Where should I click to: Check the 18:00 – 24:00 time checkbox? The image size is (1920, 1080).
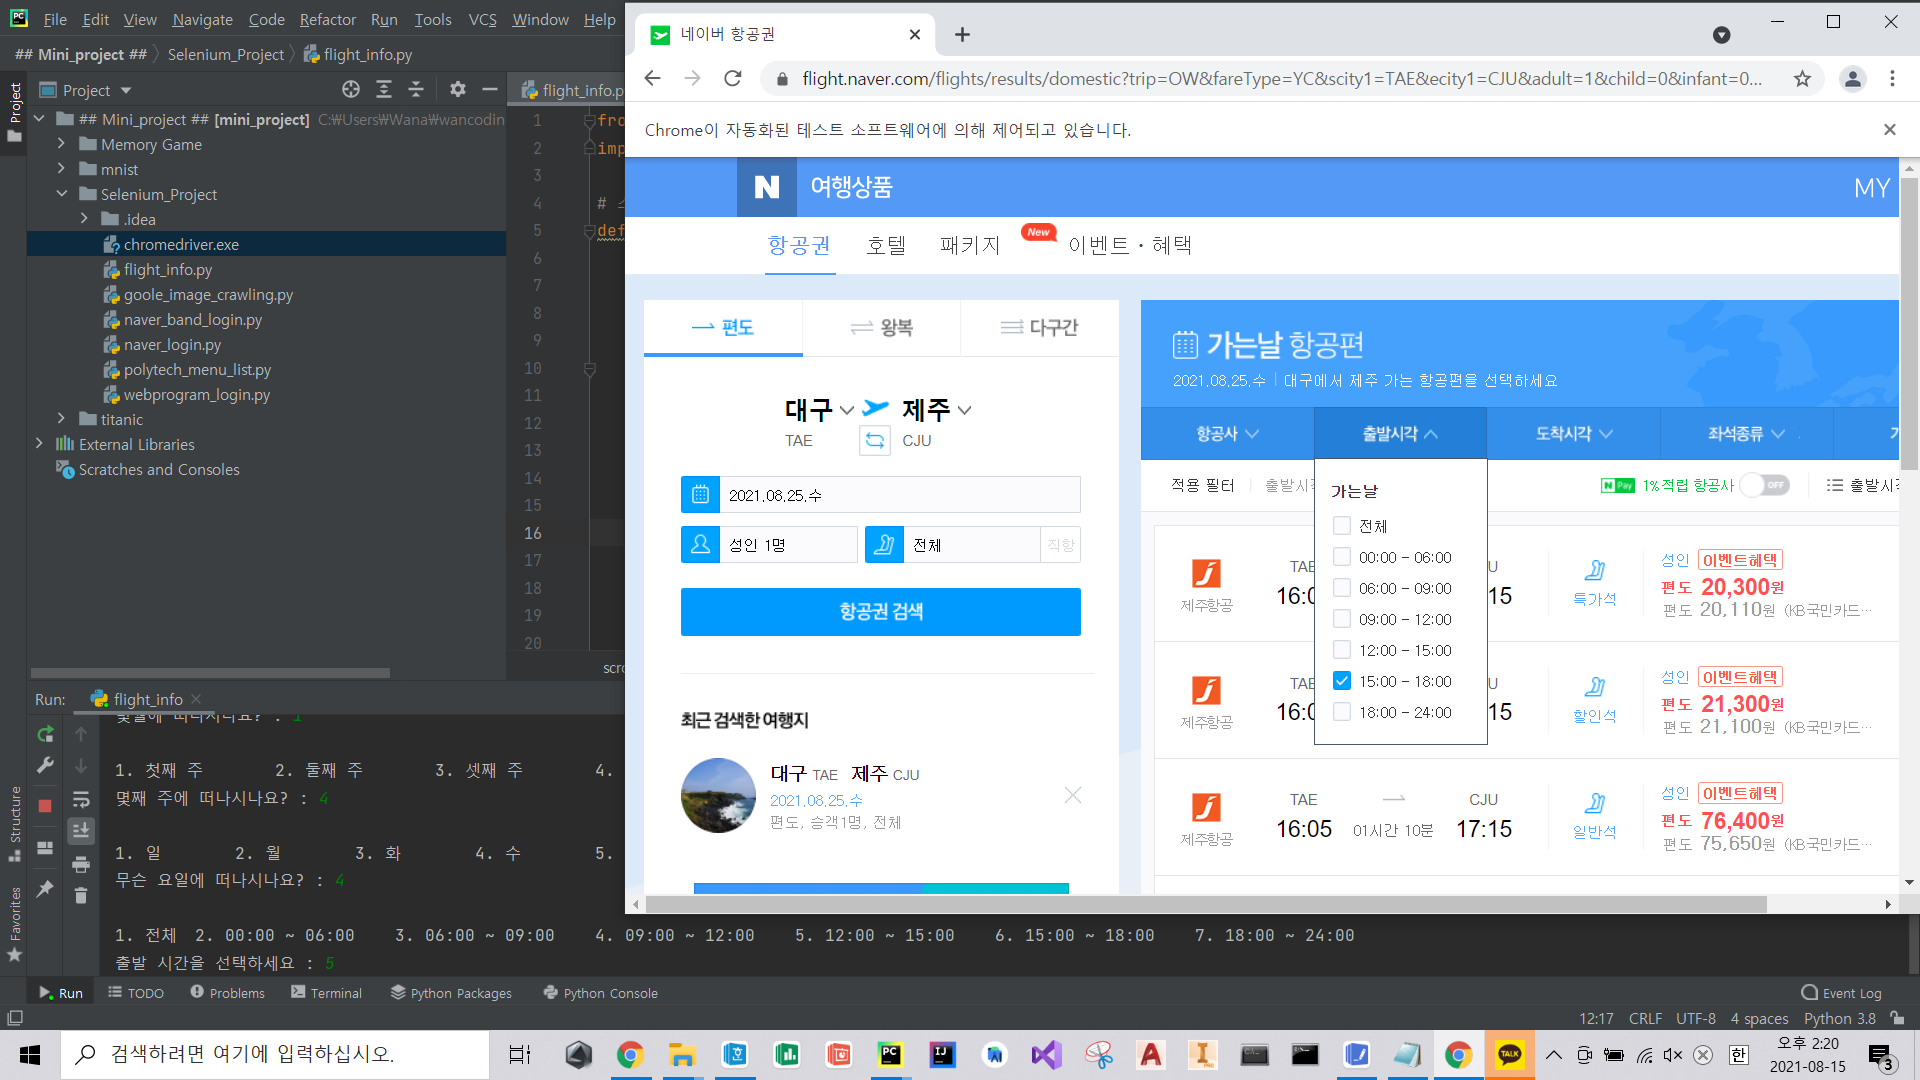click(x=1342, y=712)
